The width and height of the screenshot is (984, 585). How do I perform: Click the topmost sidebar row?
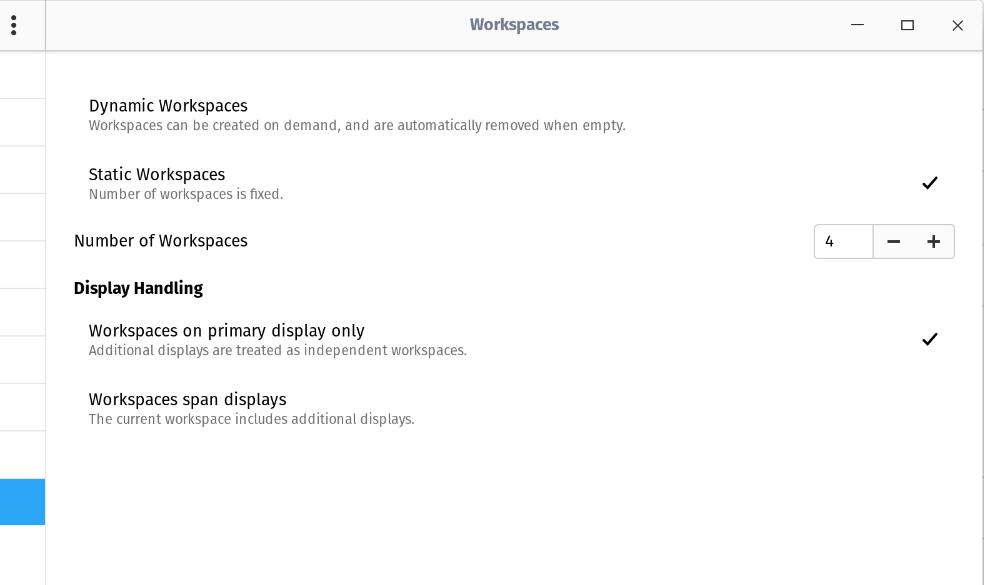(x=22, y=74)
